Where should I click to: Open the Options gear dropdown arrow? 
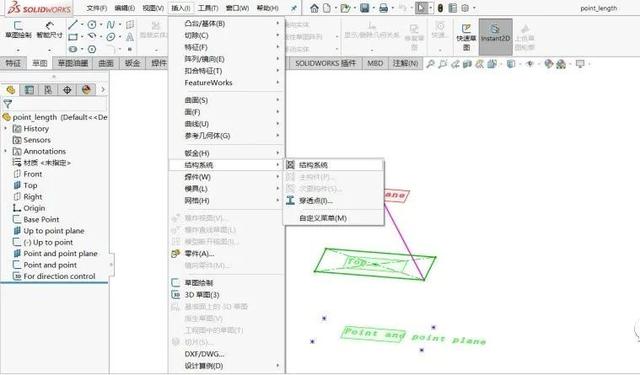(x=474, y=8)
